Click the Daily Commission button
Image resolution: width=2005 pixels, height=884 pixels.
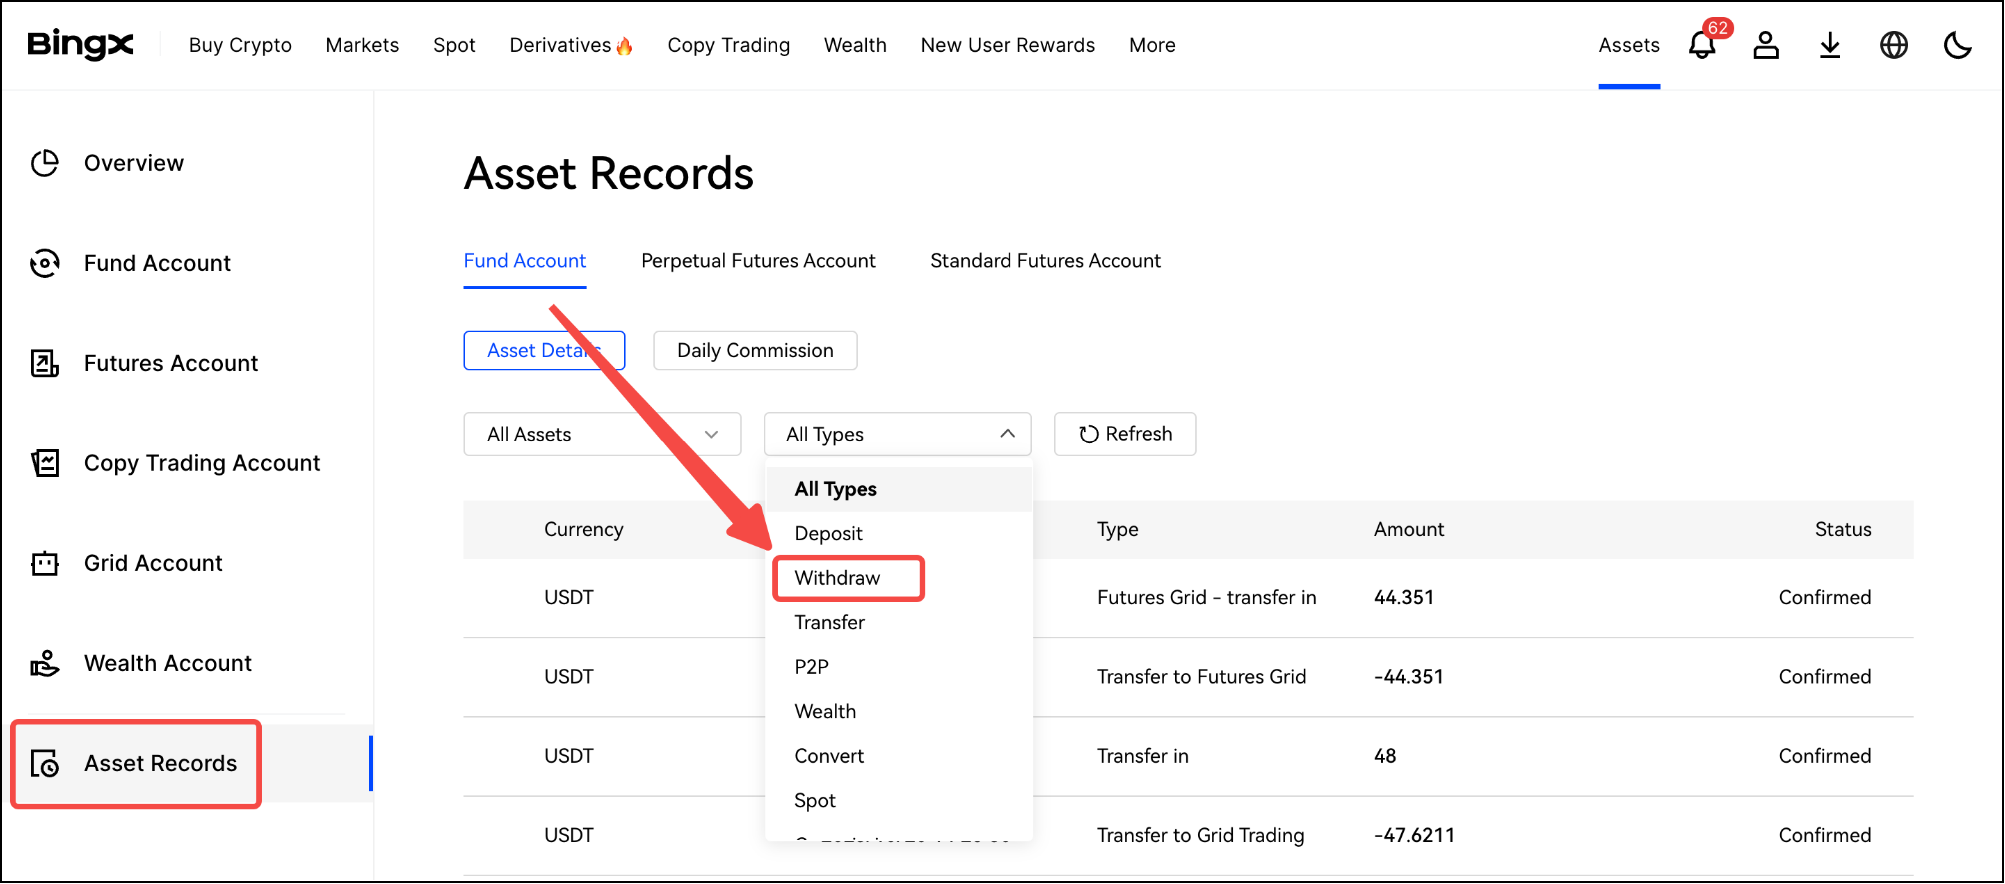(x=755, y=351)
